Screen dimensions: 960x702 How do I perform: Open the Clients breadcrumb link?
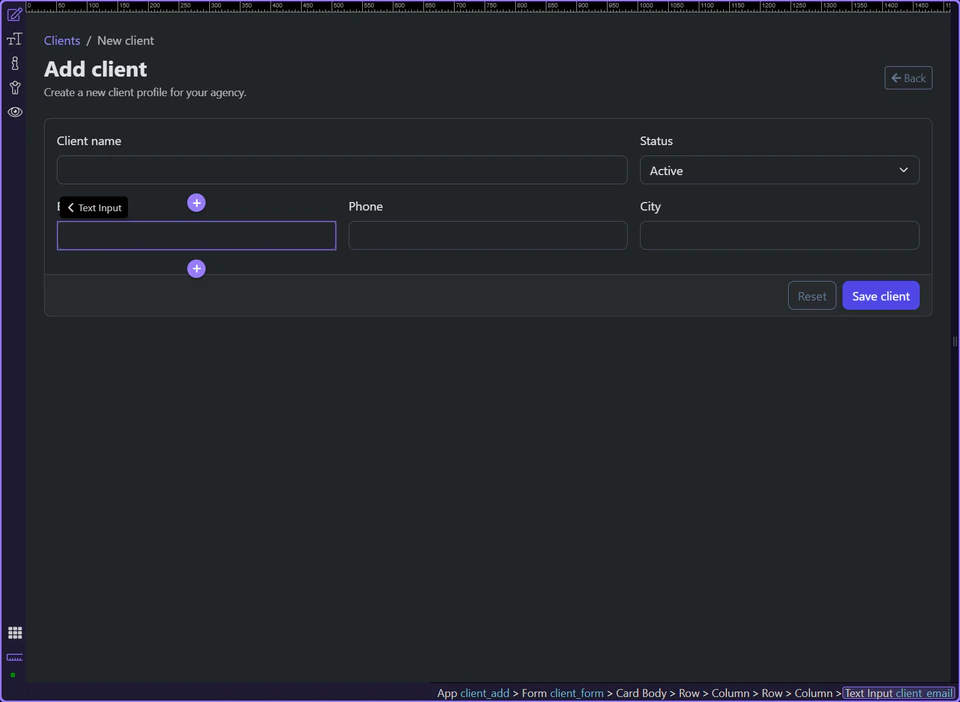[61, 40]
